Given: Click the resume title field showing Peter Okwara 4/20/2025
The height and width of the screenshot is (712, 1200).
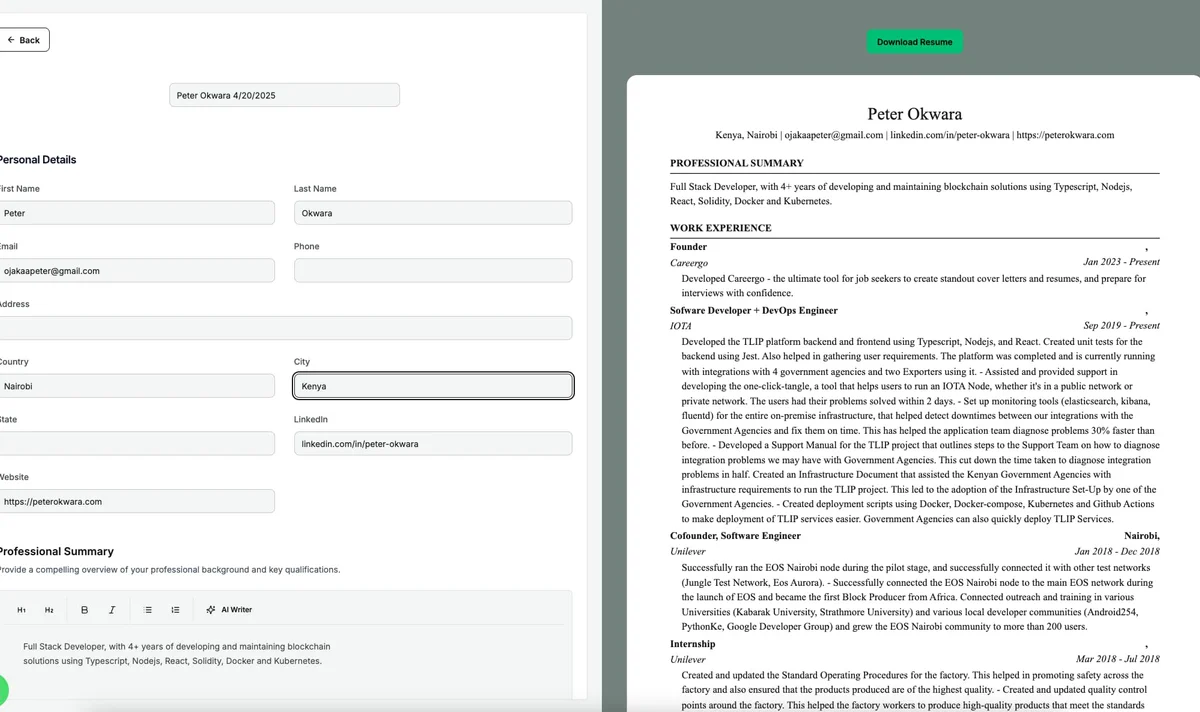Looking at the screenshot, I should click(x=284, y=94).
